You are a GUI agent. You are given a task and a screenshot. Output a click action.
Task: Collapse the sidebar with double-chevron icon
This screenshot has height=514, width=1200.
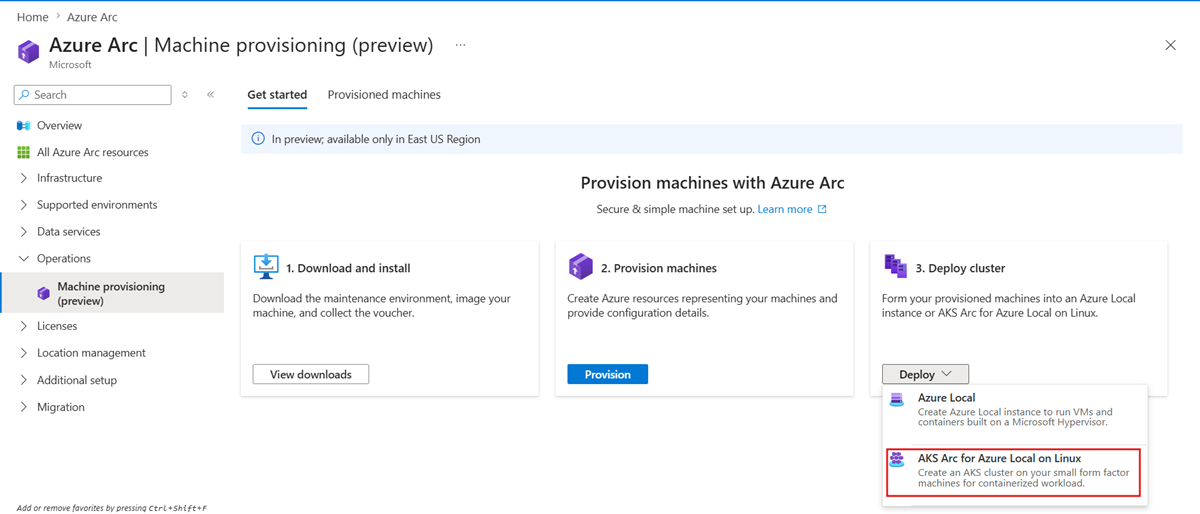tap(210, 95)
